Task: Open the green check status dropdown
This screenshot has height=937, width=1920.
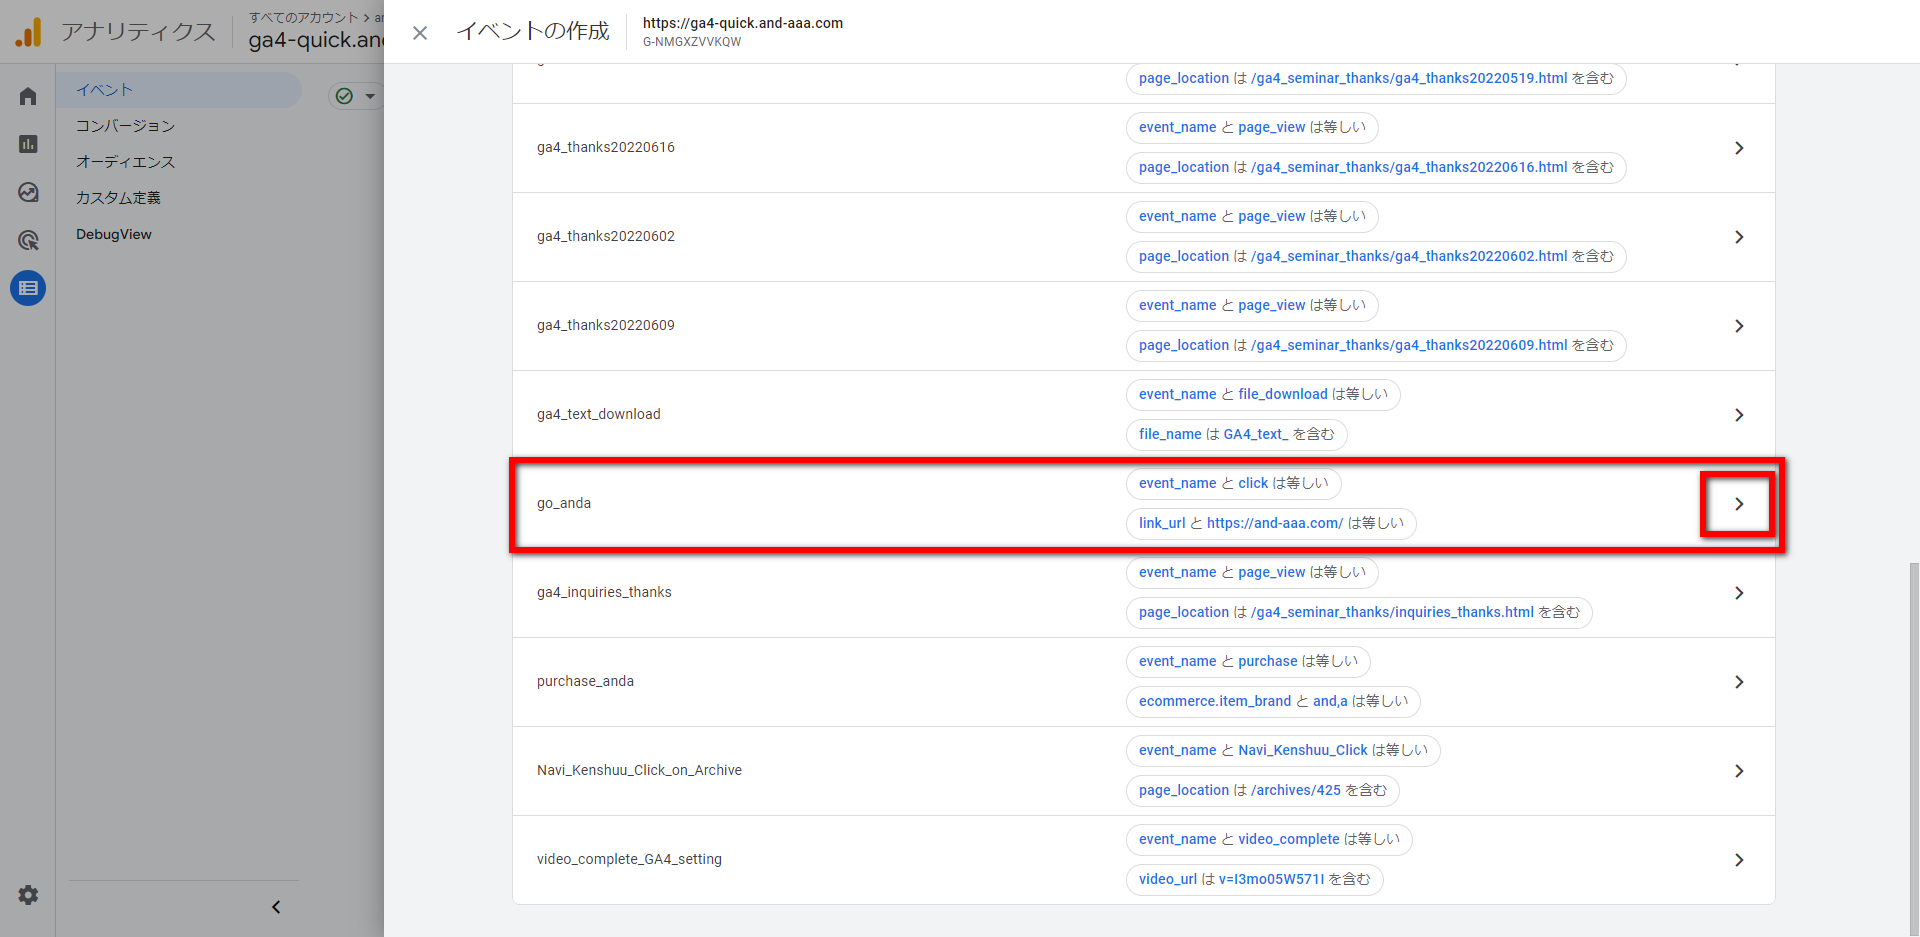Action: pyautogui.click(x=355, y=96)
